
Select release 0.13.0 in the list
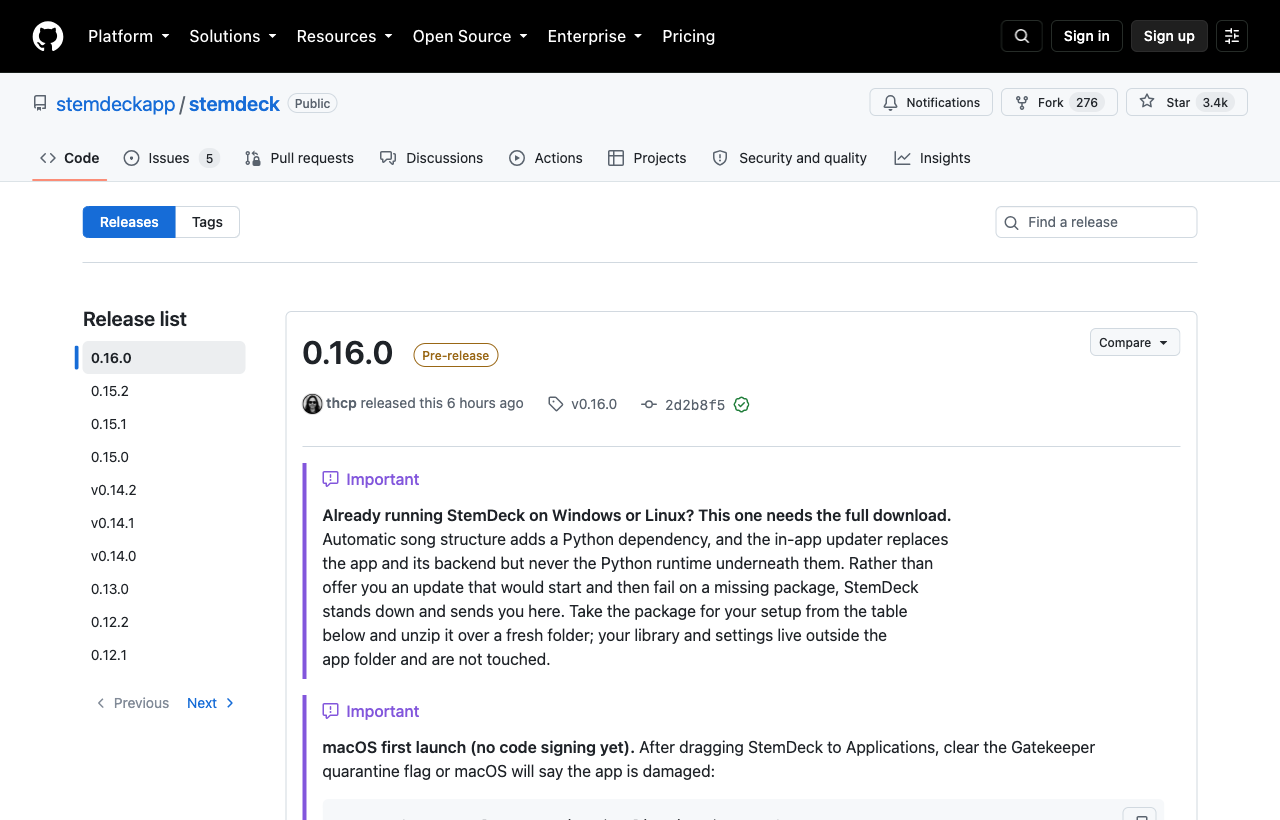point(164,589)
